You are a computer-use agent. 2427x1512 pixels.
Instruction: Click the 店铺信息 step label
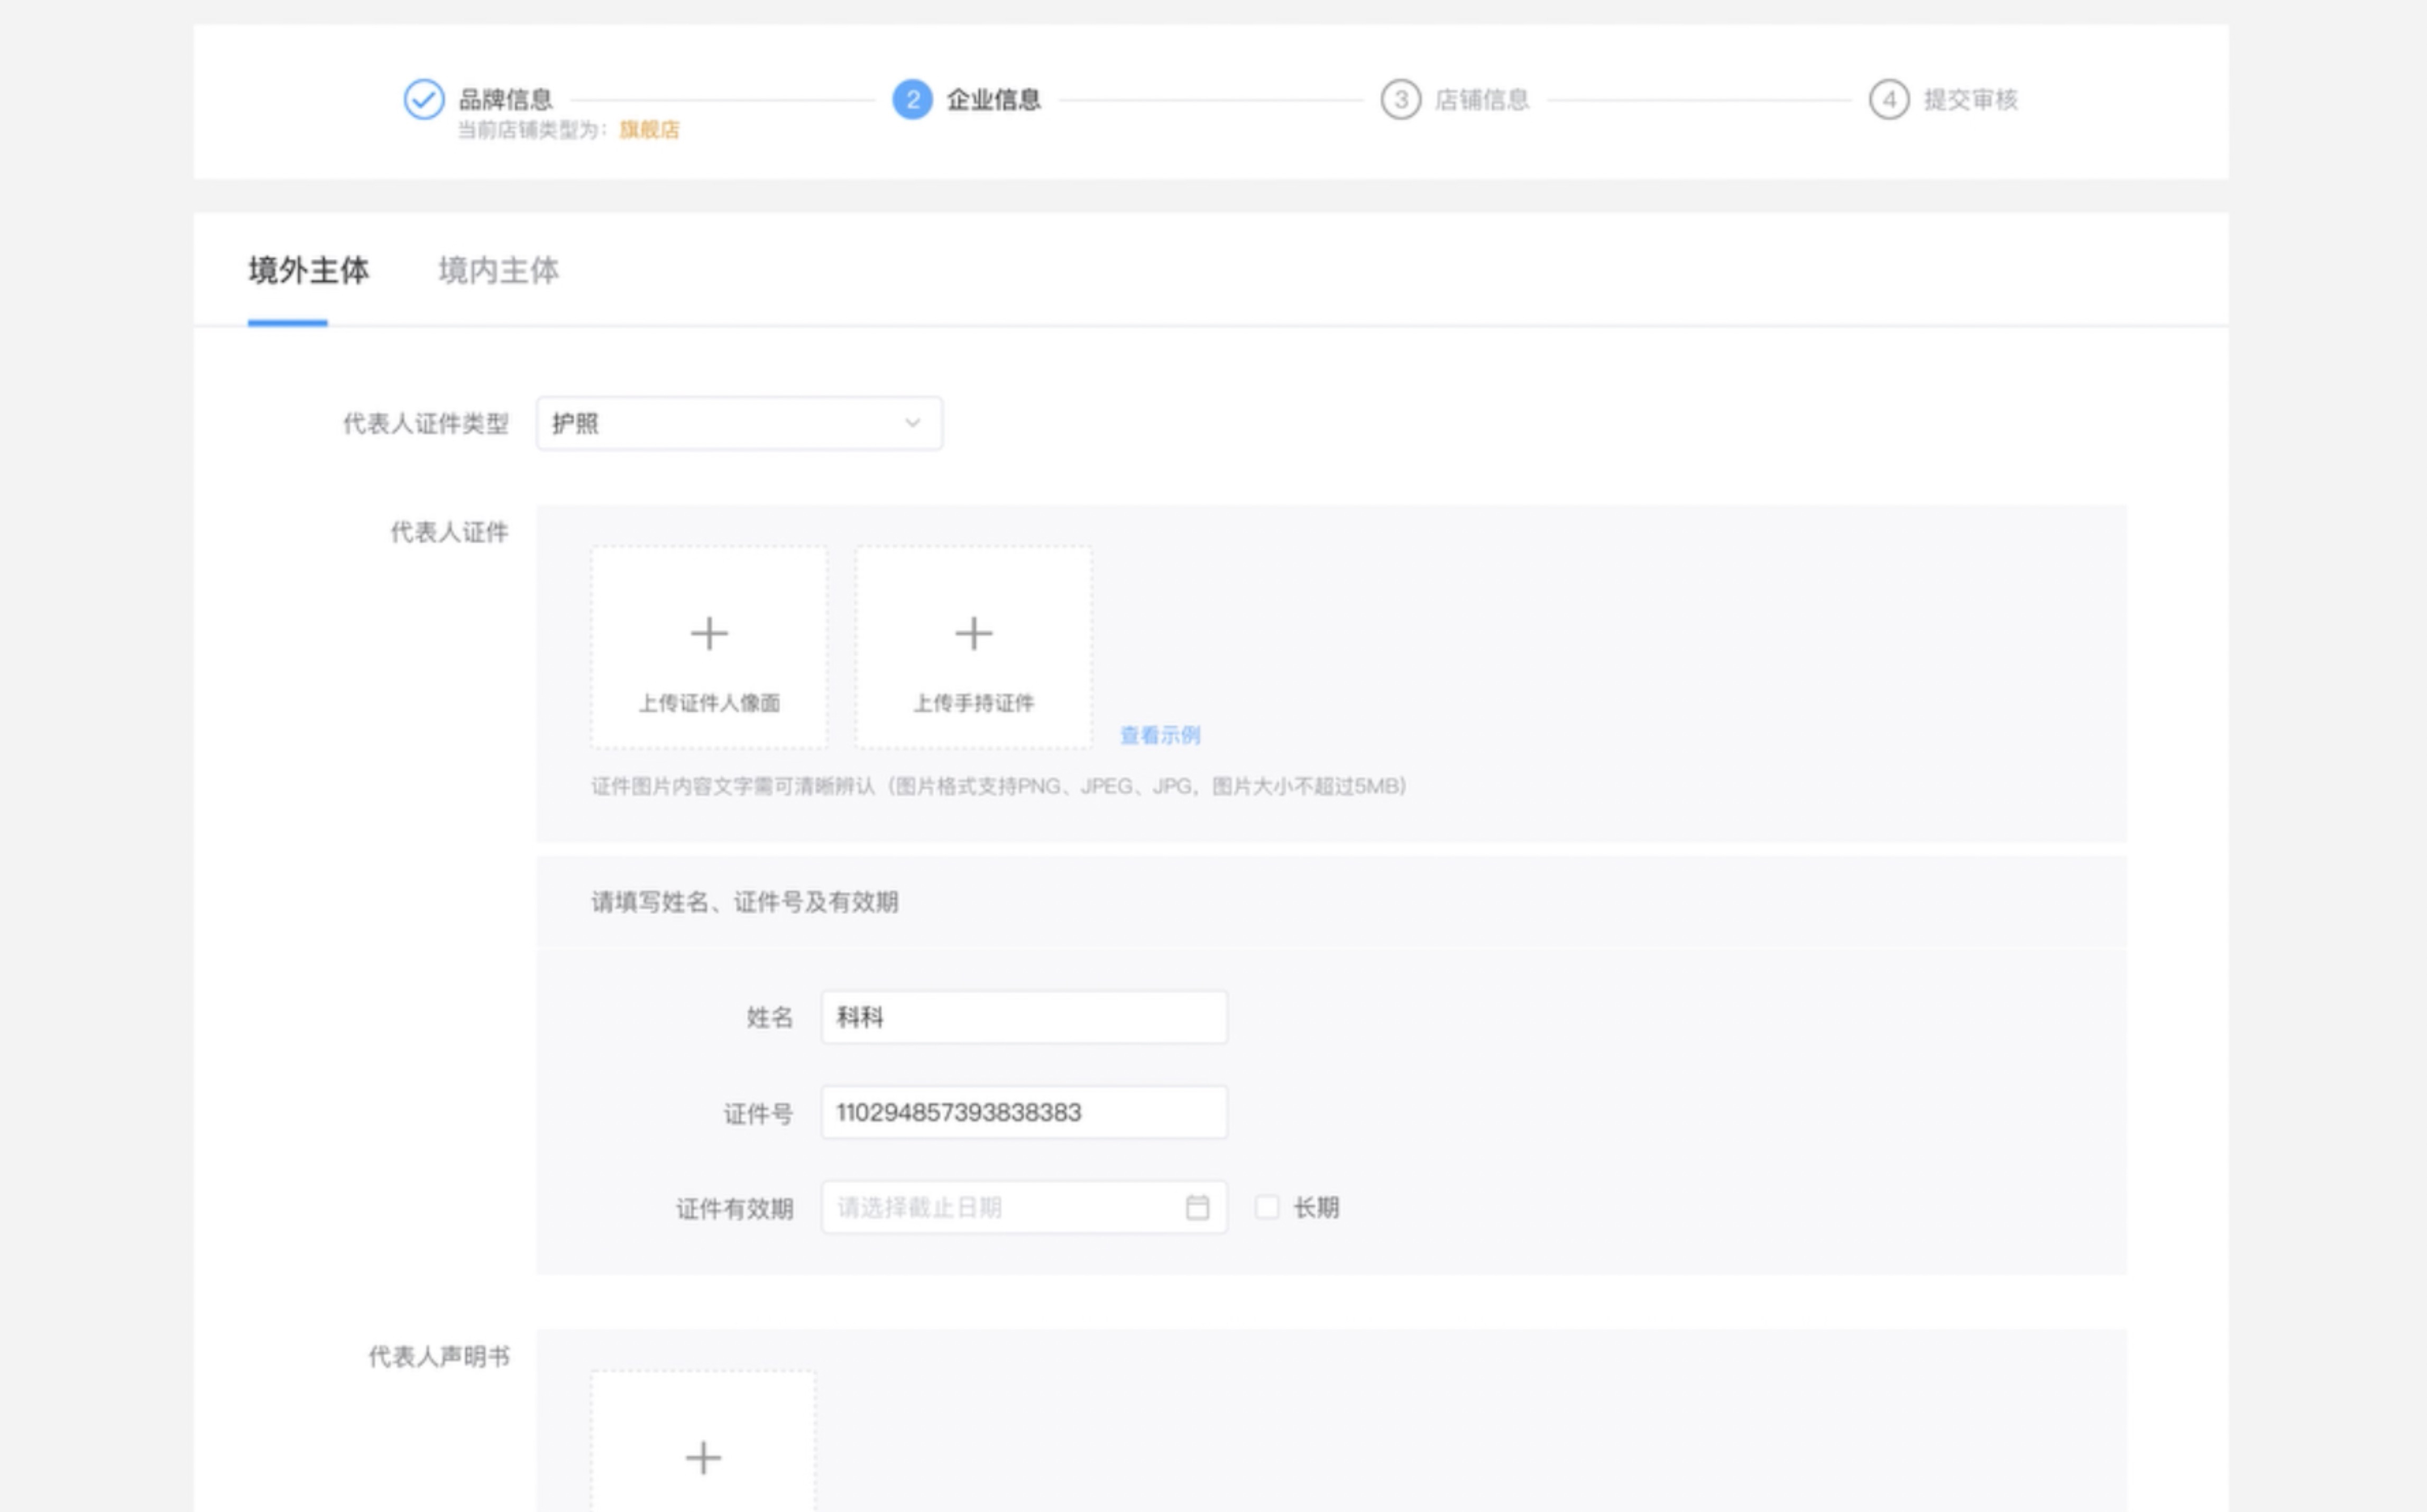click(1481, 99)
